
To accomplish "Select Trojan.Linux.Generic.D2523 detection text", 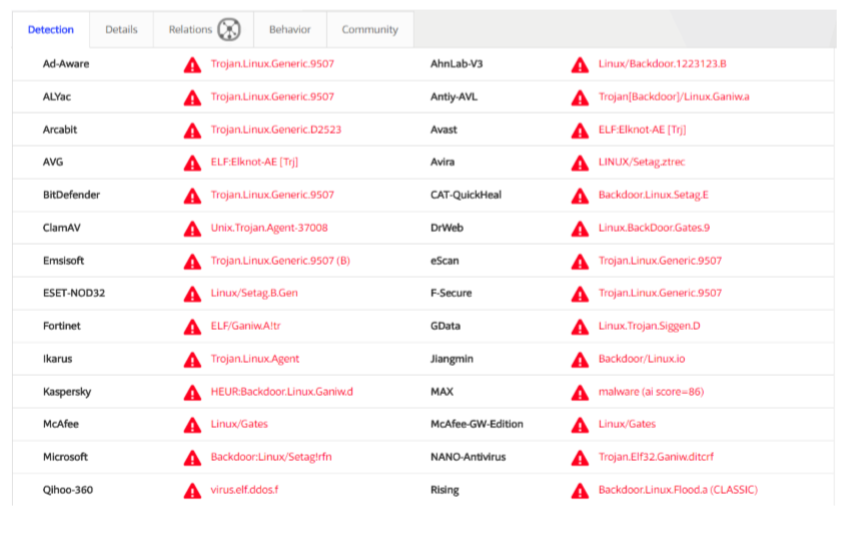I will click(x=276, y=129).
